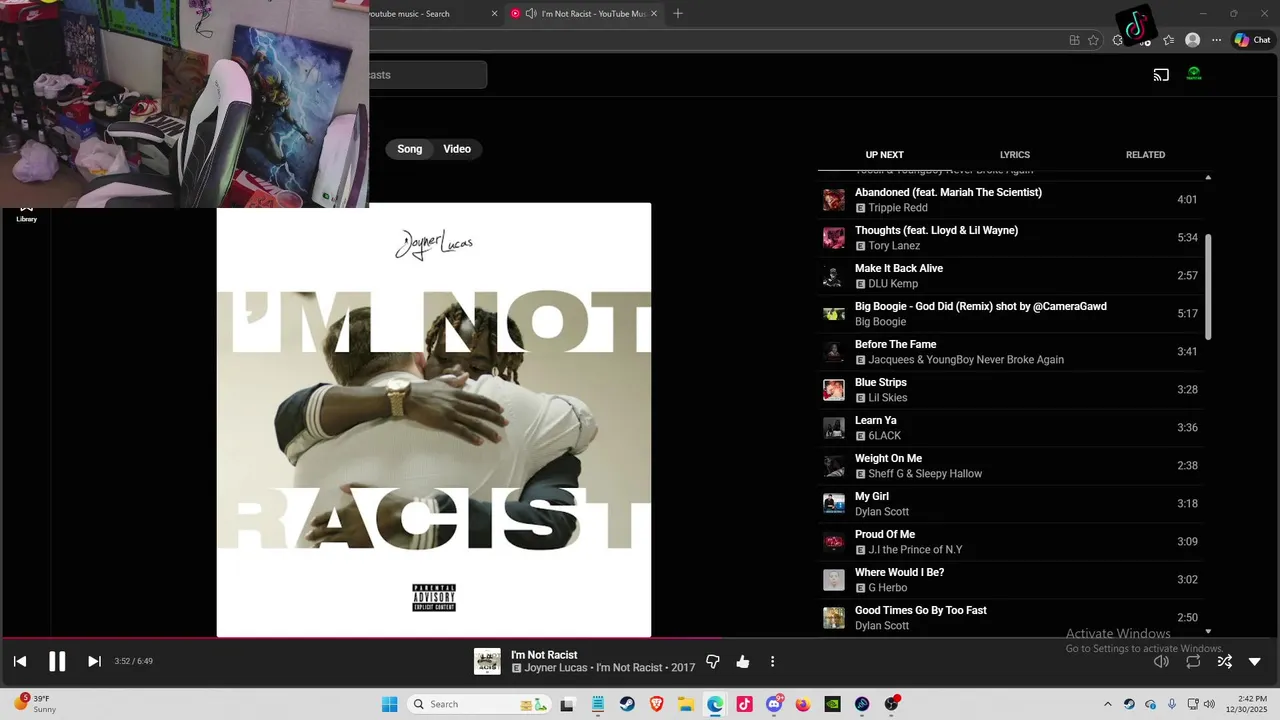This screenshot has width=1280, height=720.
Task: Open a new browser tab
Action: click(x=678, y=14)
